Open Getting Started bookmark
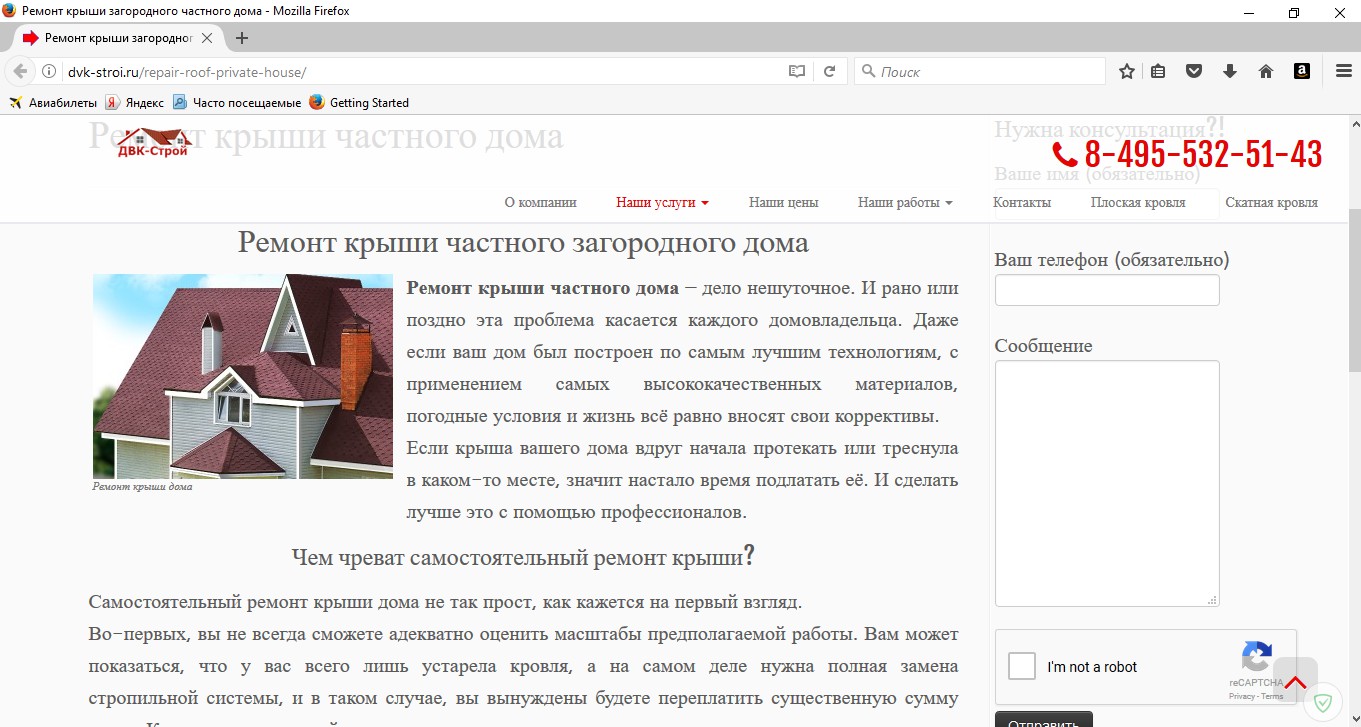 coord(359,102)
